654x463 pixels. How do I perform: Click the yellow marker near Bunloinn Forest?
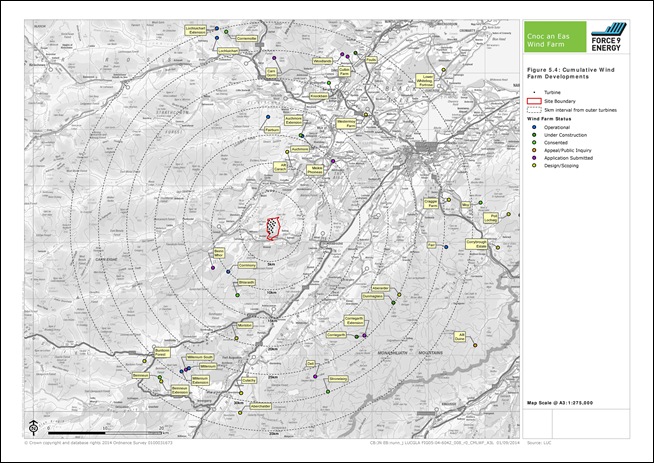(x=145, y=361)
